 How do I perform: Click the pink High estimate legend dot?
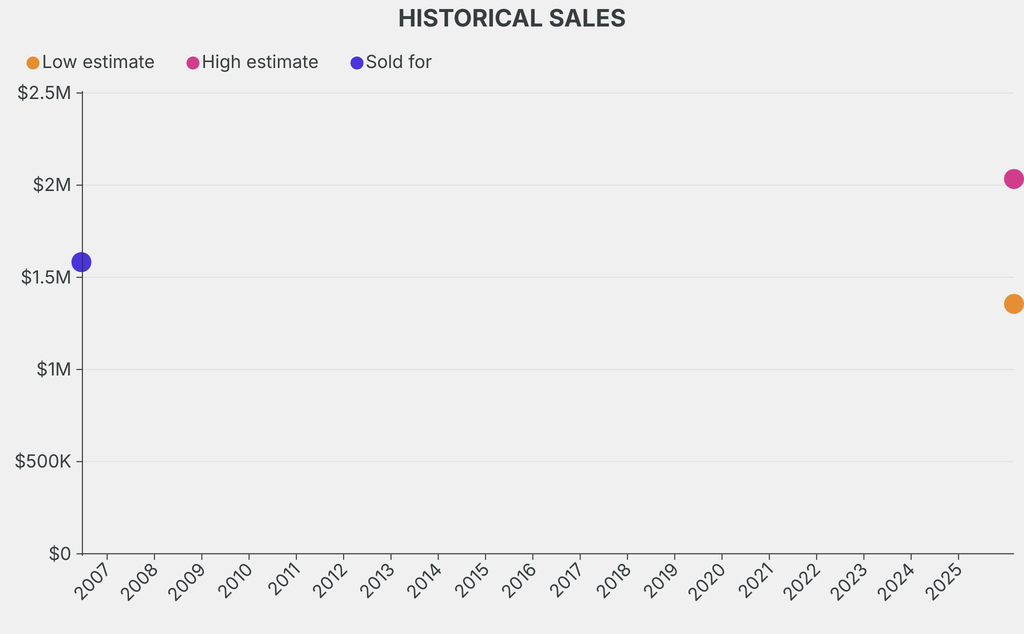[x=193, y=63]
